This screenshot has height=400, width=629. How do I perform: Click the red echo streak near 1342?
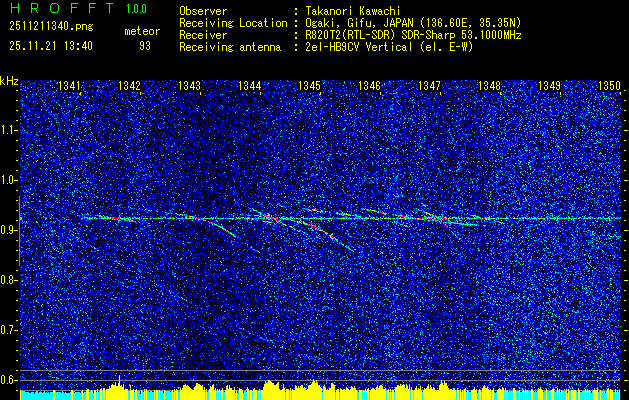(x=116, y=218)
